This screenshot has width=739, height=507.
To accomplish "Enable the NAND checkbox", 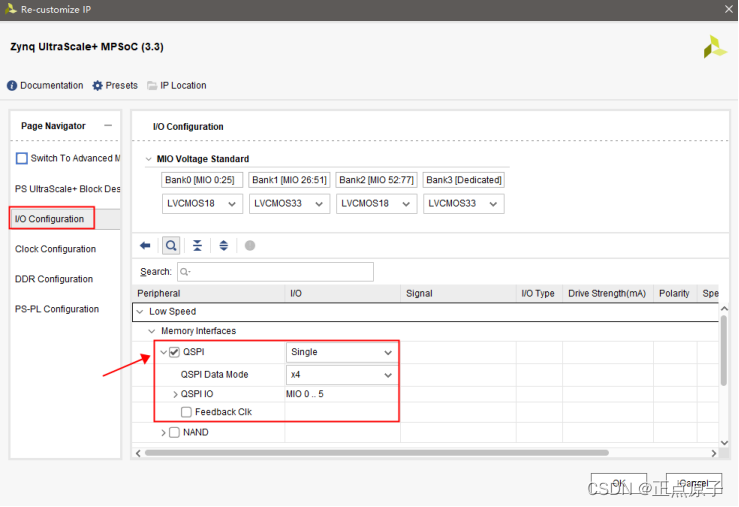I will click(174, 432).
